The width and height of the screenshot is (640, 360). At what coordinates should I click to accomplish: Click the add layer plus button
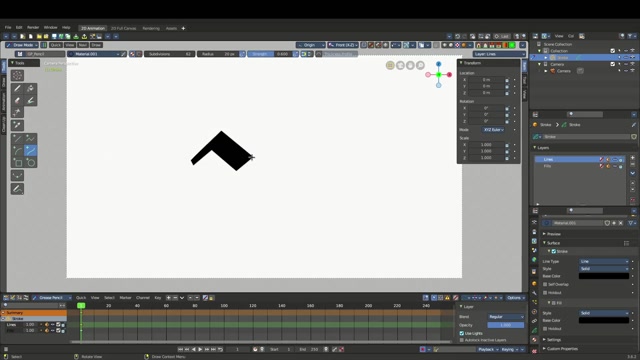pyautogui.click(x=633, y=158)
